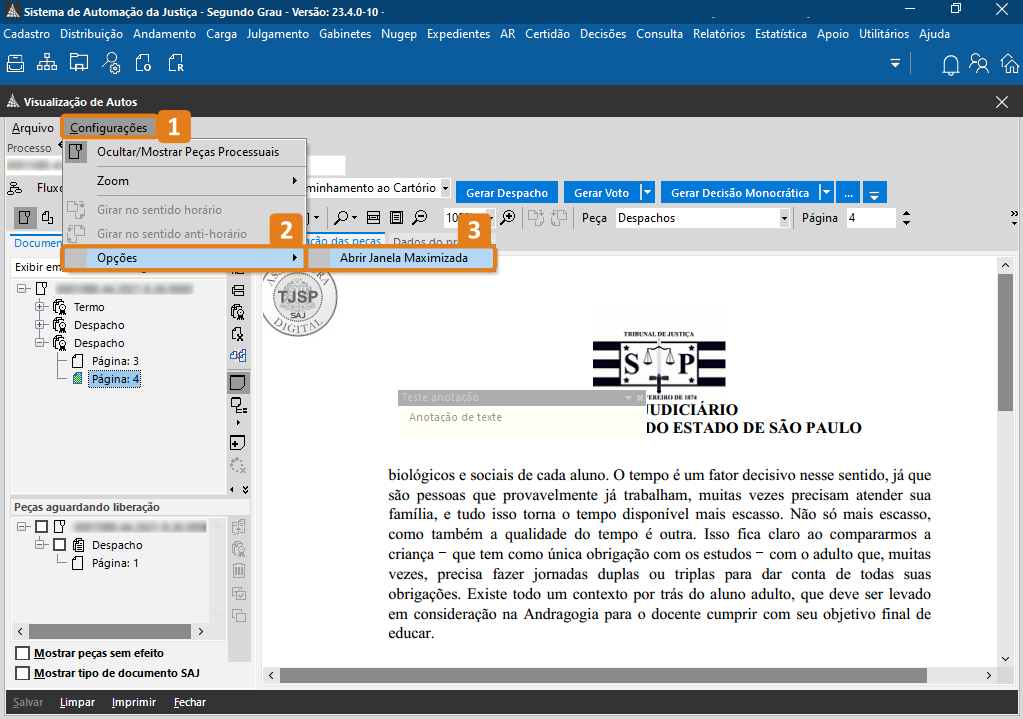The width and height of the screenshot is (1023, 719).
Task: Click the magnifier search tool icon
Action: point(341,217)
